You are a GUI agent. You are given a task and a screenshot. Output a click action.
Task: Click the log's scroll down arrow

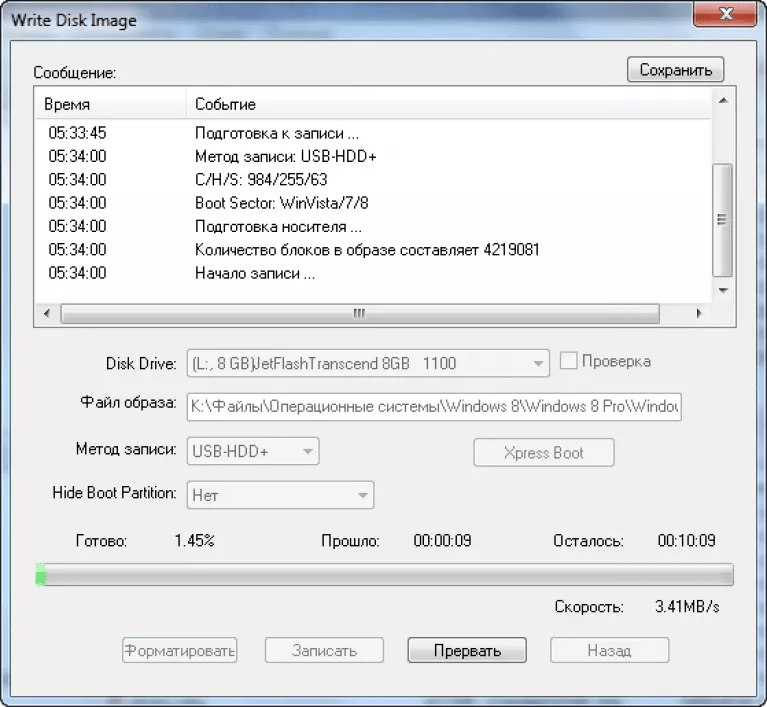click(x=723, y=290)
